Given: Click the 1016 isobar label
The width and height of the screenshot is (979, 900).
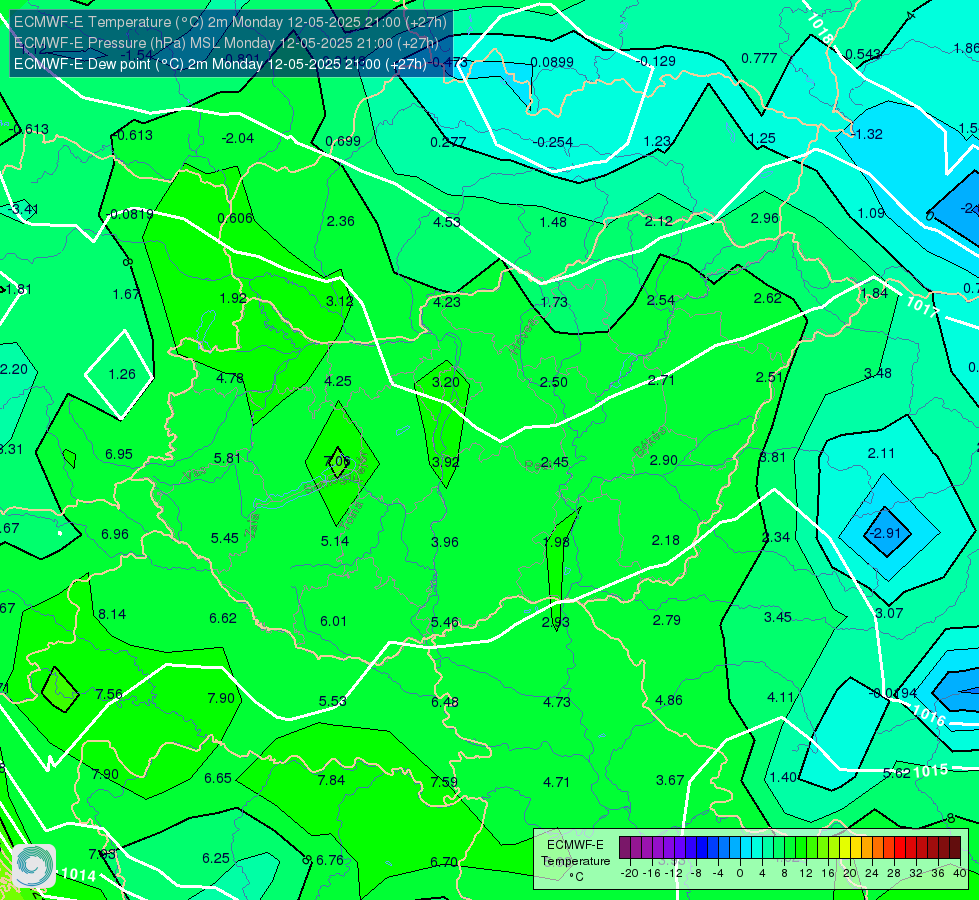Looking at the screenshot, I should (x=928, y=715).
